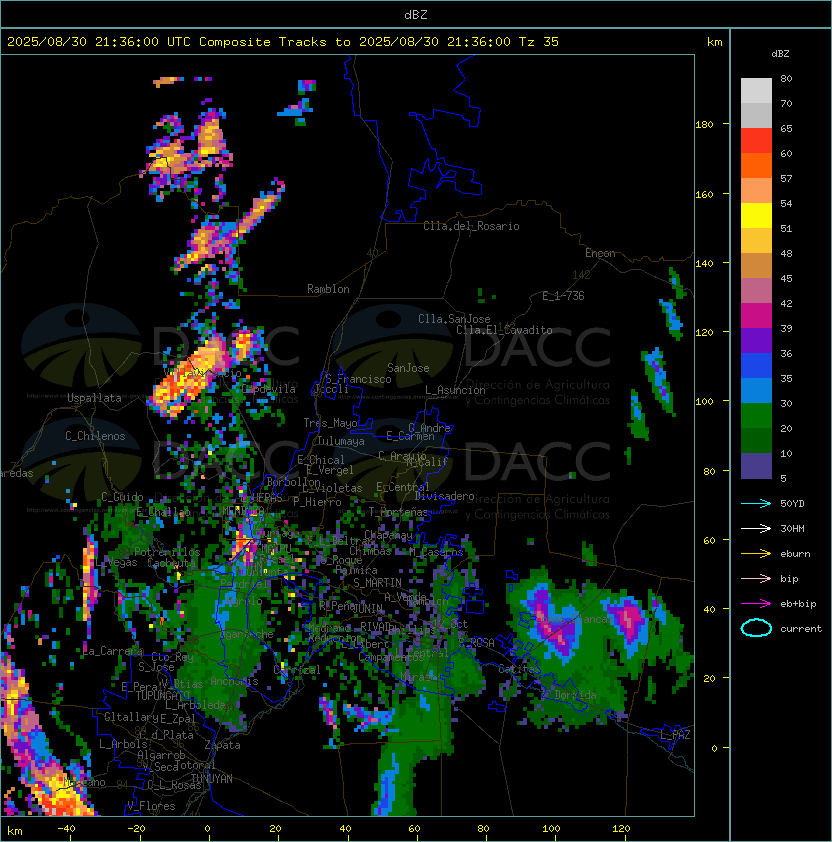
Task: Click the Potrerillos map label
Action: tap(167, 552)
